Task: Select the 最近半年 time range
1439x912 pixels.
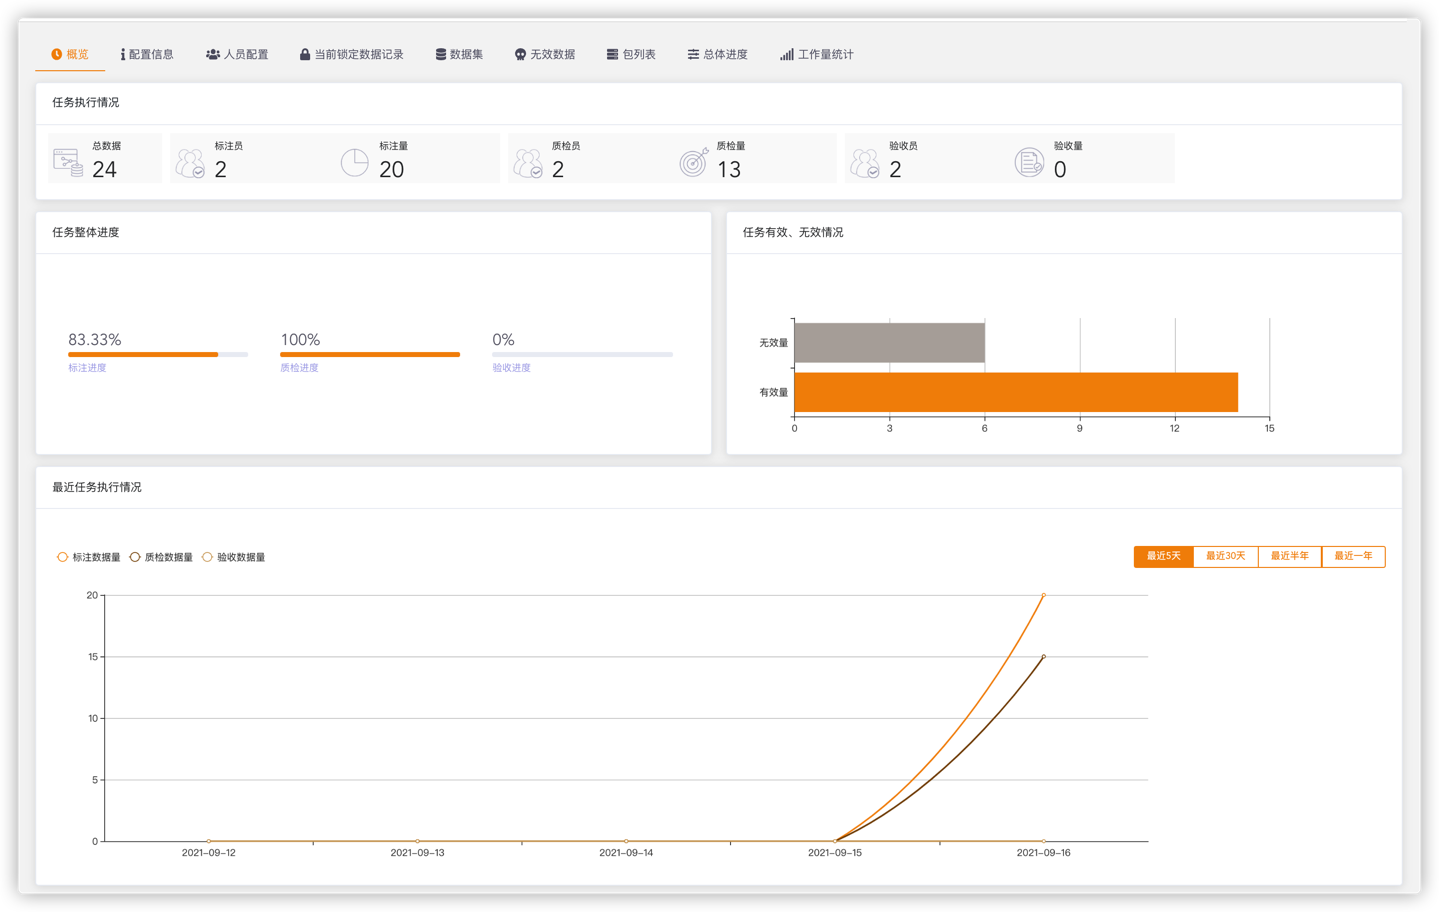Action: (1289, 556)
